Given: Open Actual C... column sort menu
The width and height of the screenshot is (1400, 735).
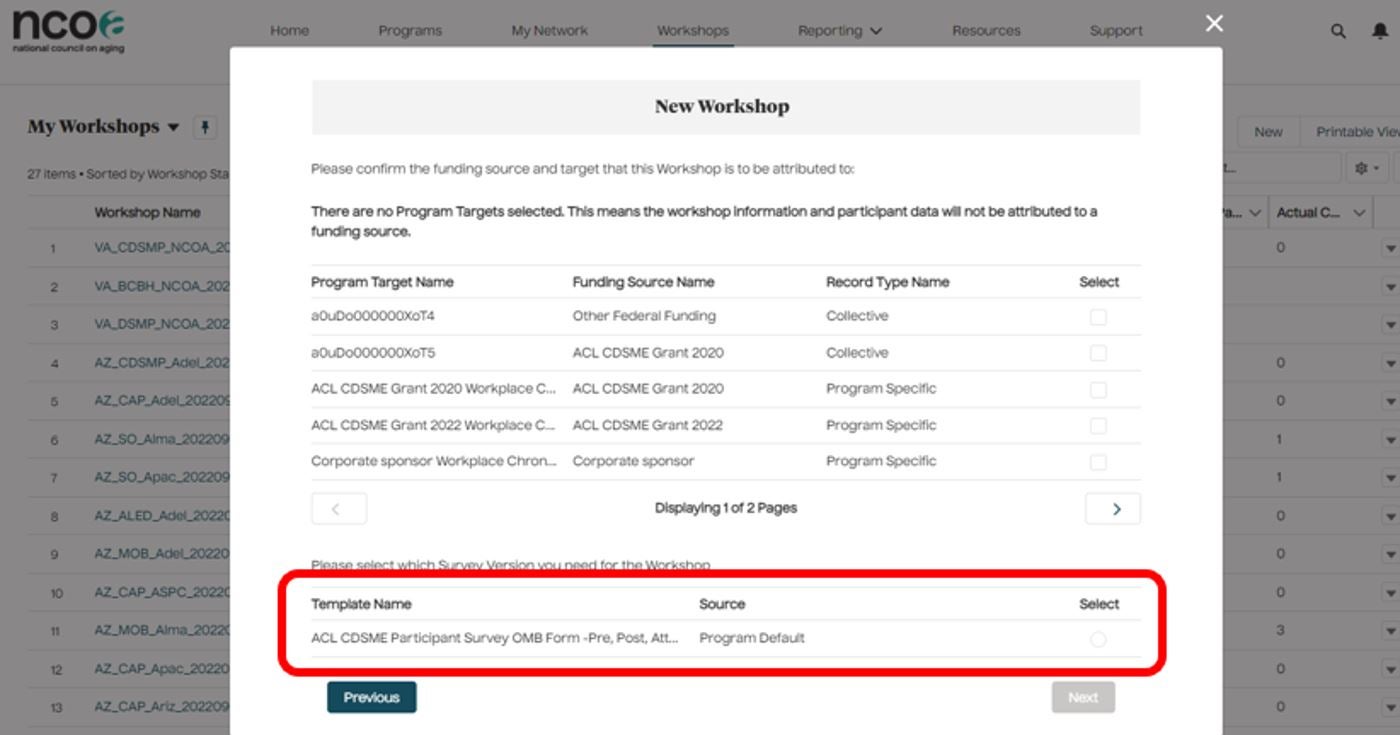Looking at the screenshot, I should [1359, 212].
